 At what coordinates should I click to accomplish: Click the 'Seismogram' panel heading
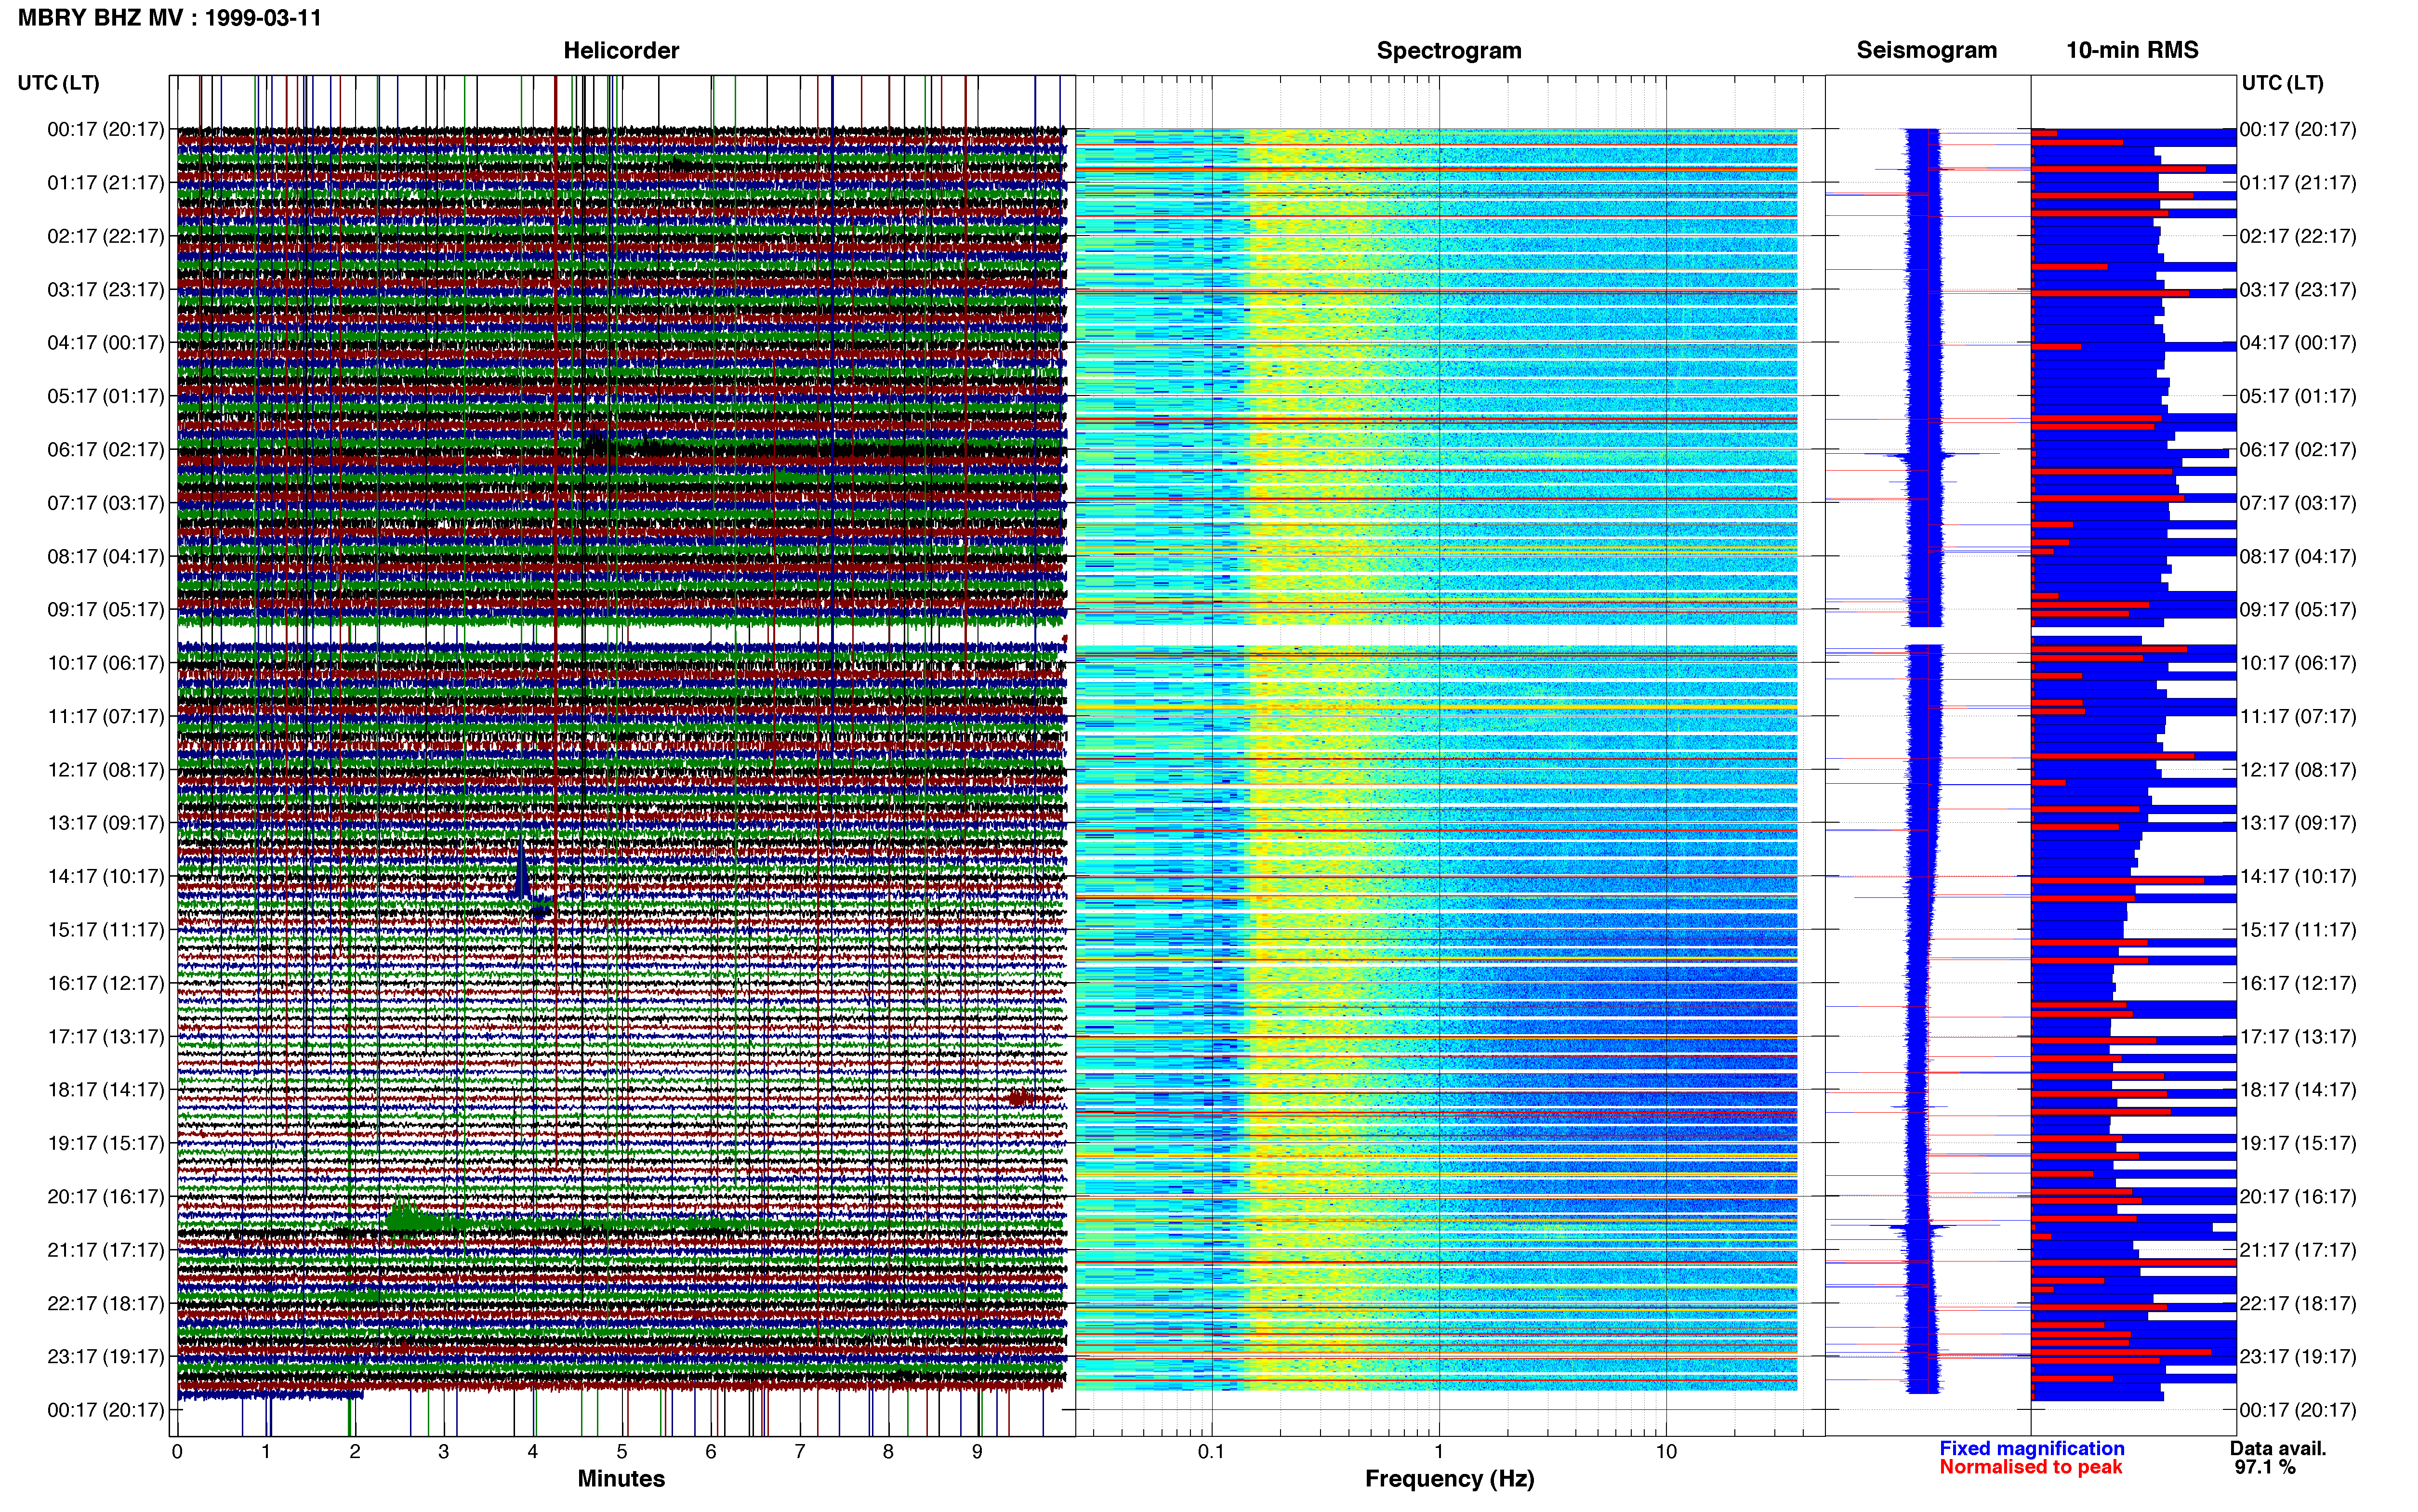[x=1927, y=50]
